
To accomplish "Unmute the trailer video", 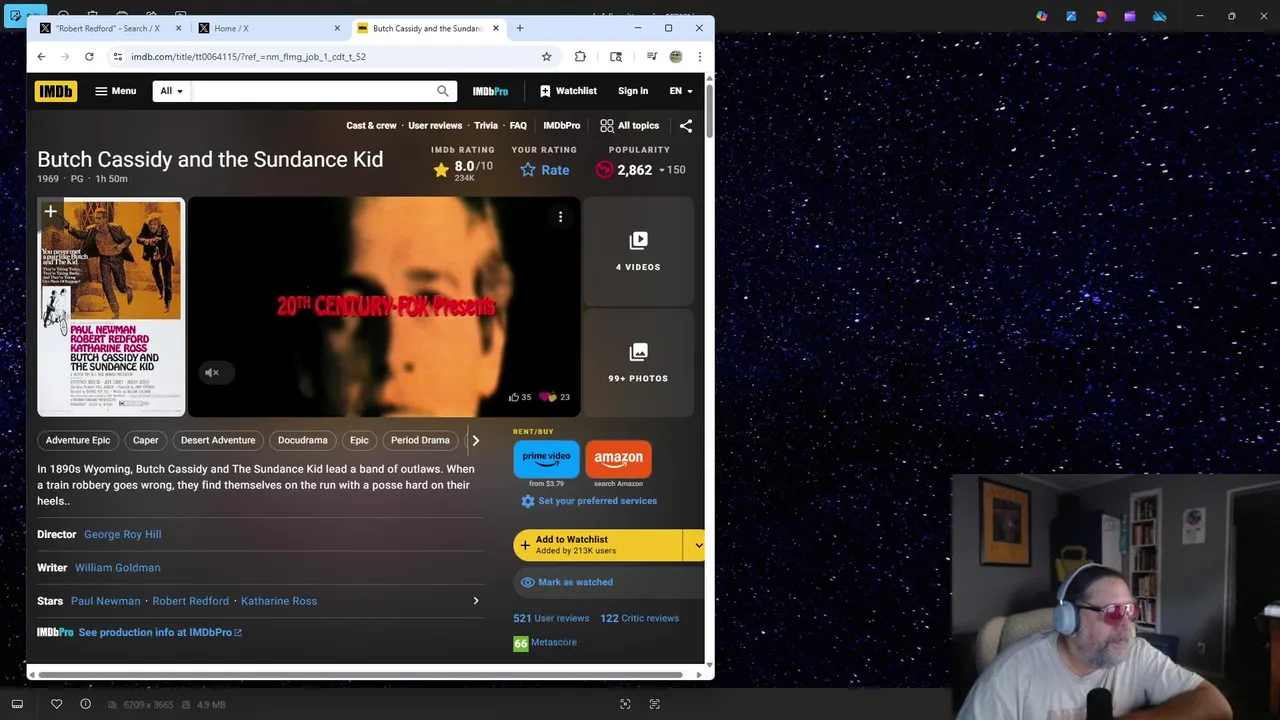I will point(212,372).
